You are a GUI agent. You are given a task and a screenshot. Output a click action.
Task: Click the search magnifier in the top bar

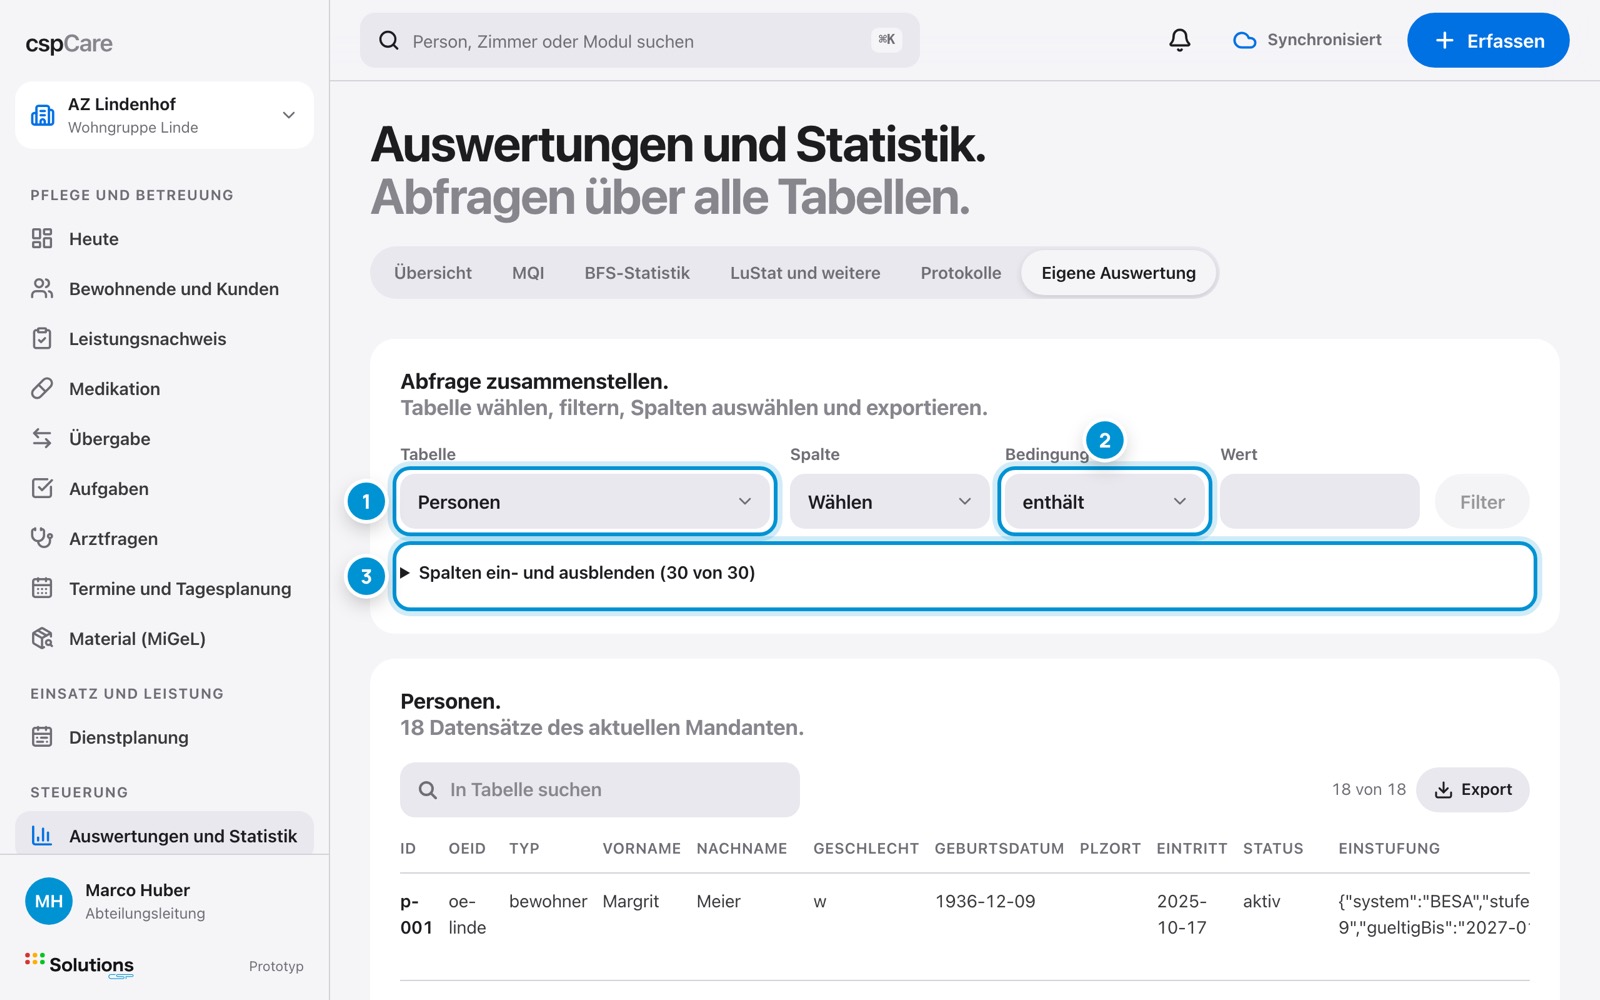click(389, 40)
